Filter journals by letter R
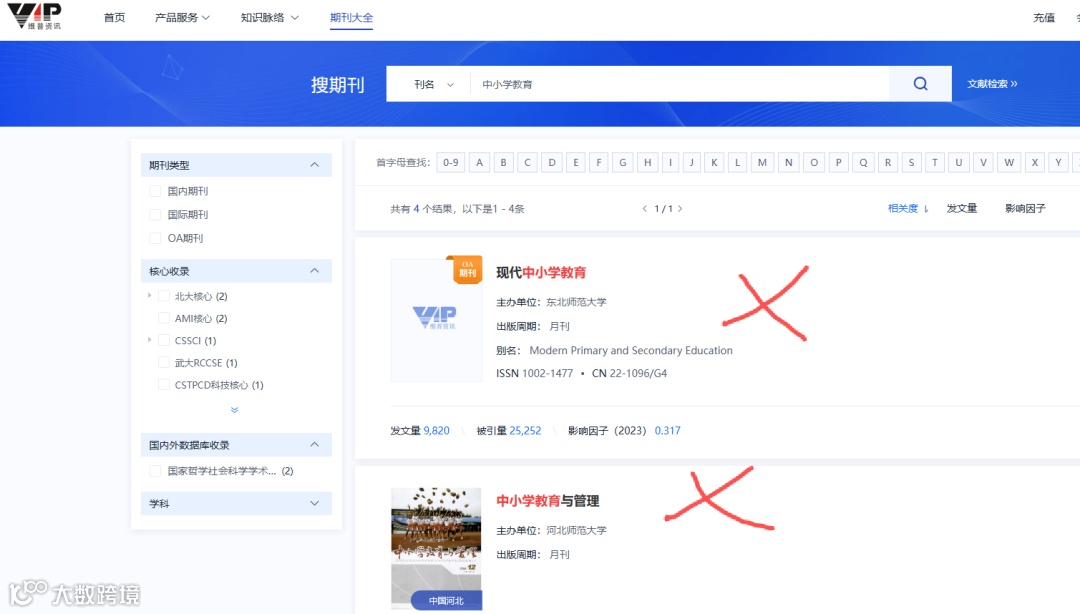 click(x=888, y=163)
